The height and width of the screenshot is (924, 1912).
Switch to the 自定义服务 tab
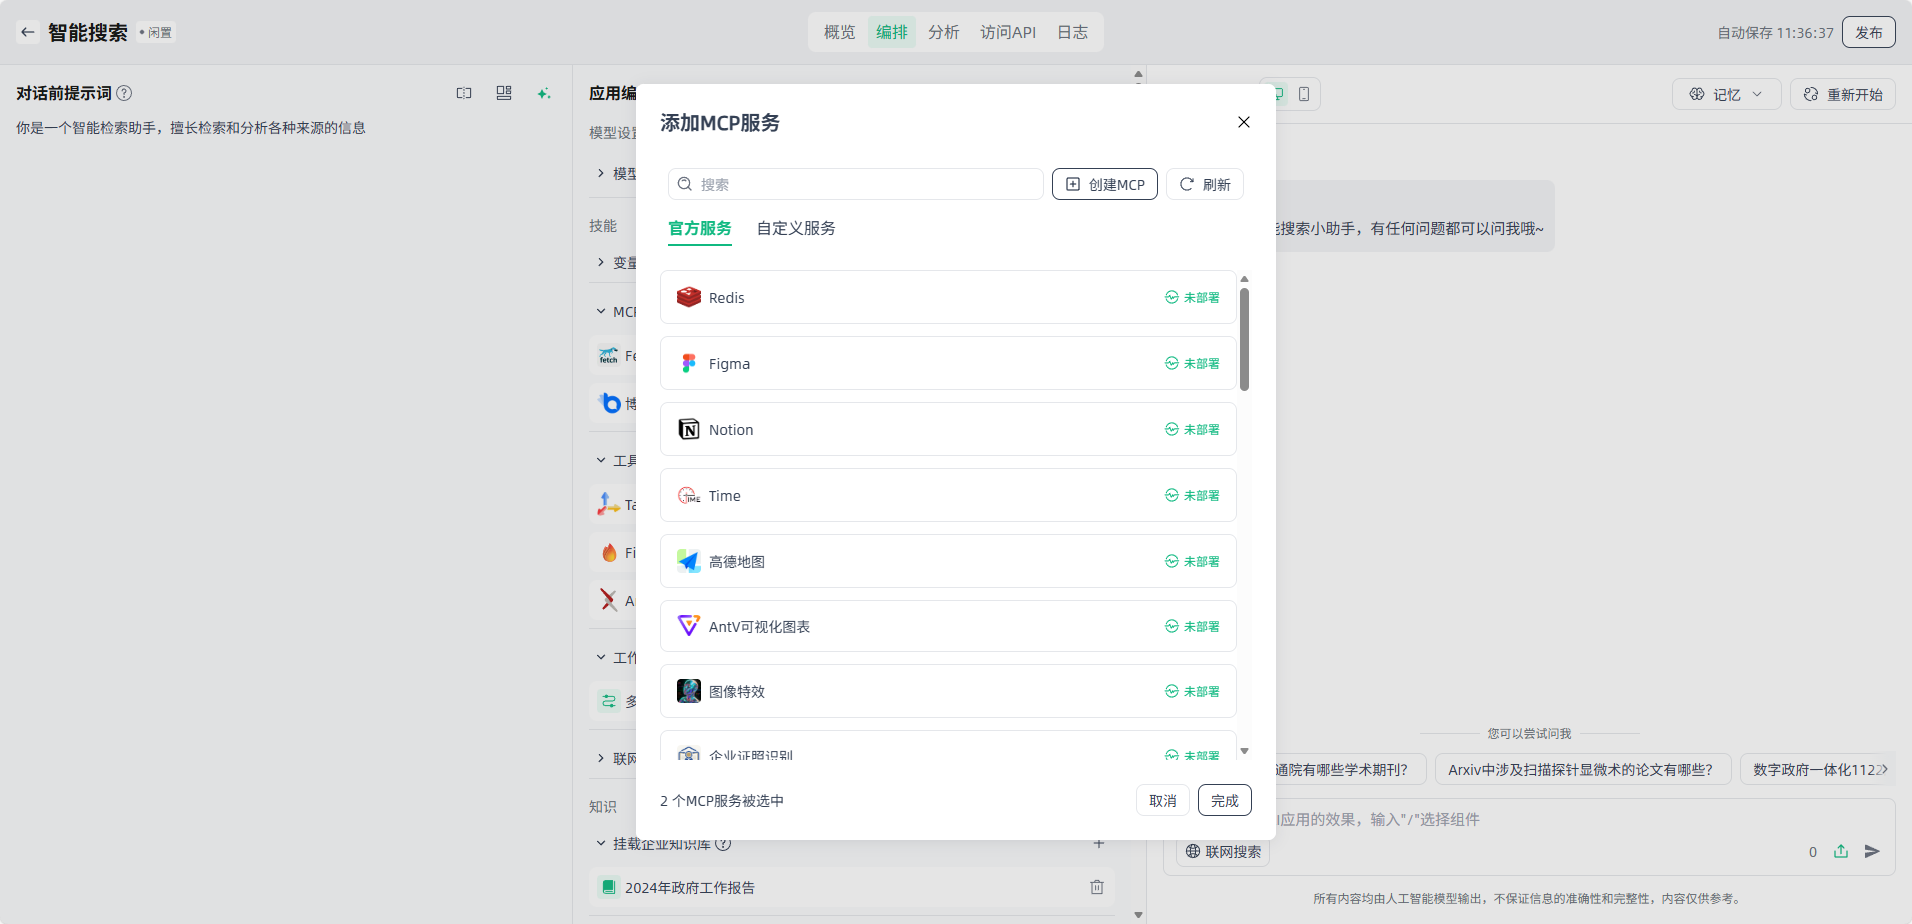point(796,228)
